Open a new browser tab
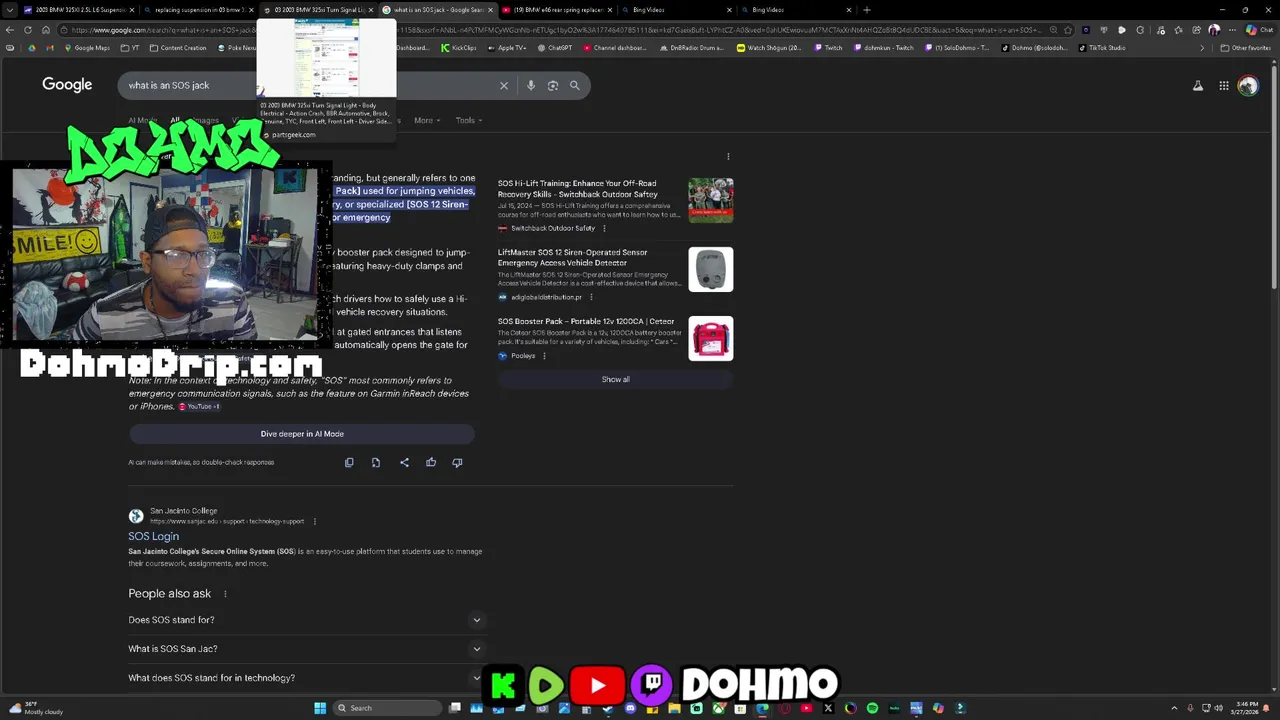Image resolution: width=1280 pixels, height=720 pixels. point(867,10)
